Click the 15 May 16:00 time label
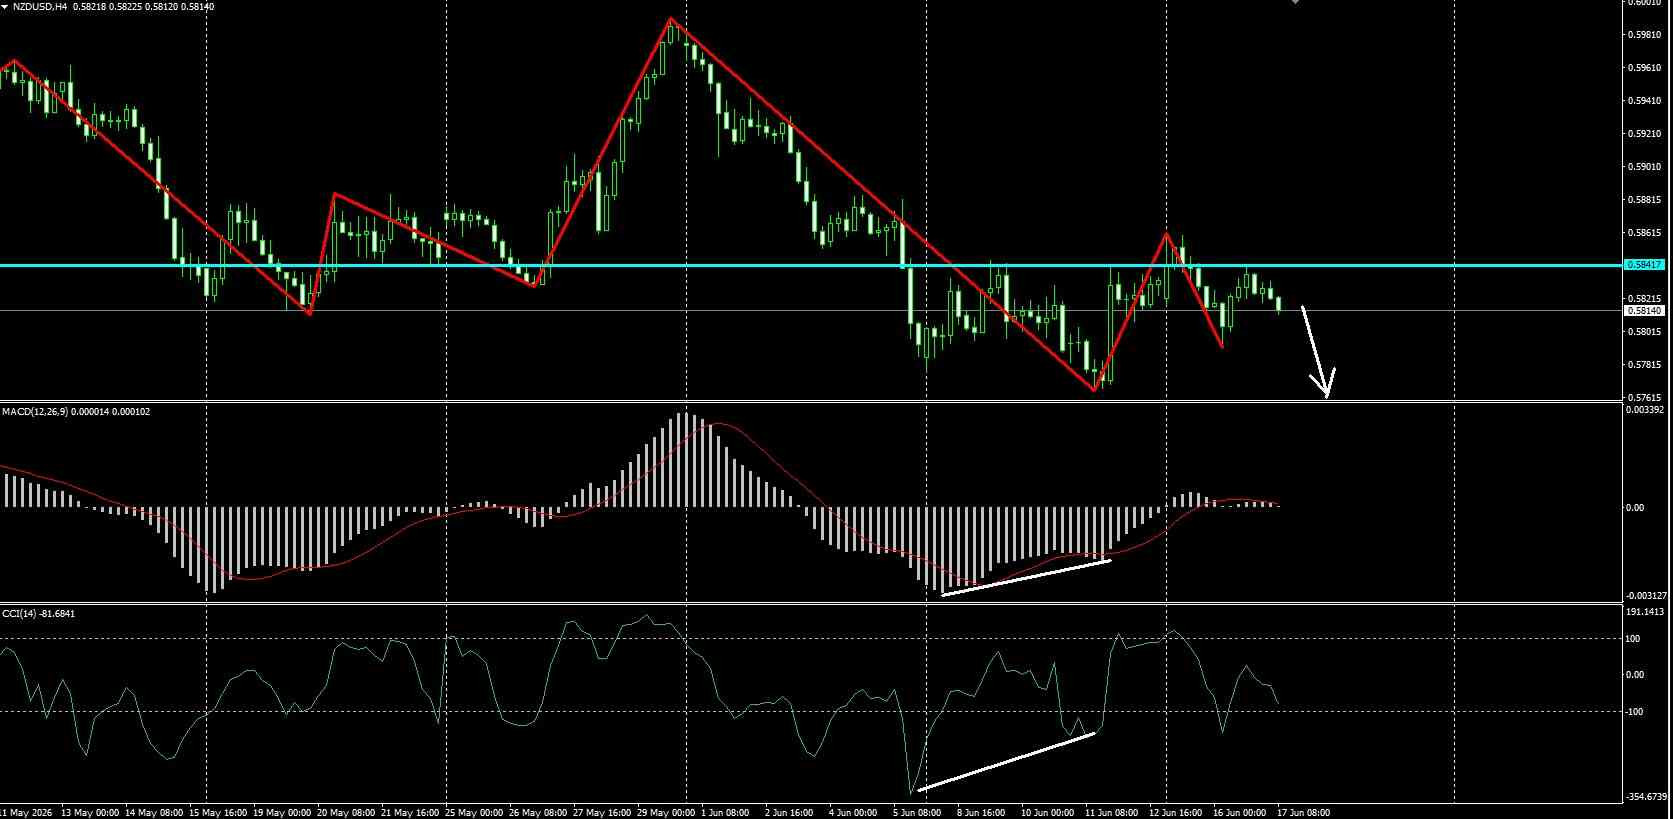 pyautogui.click(x=219, y=813)
